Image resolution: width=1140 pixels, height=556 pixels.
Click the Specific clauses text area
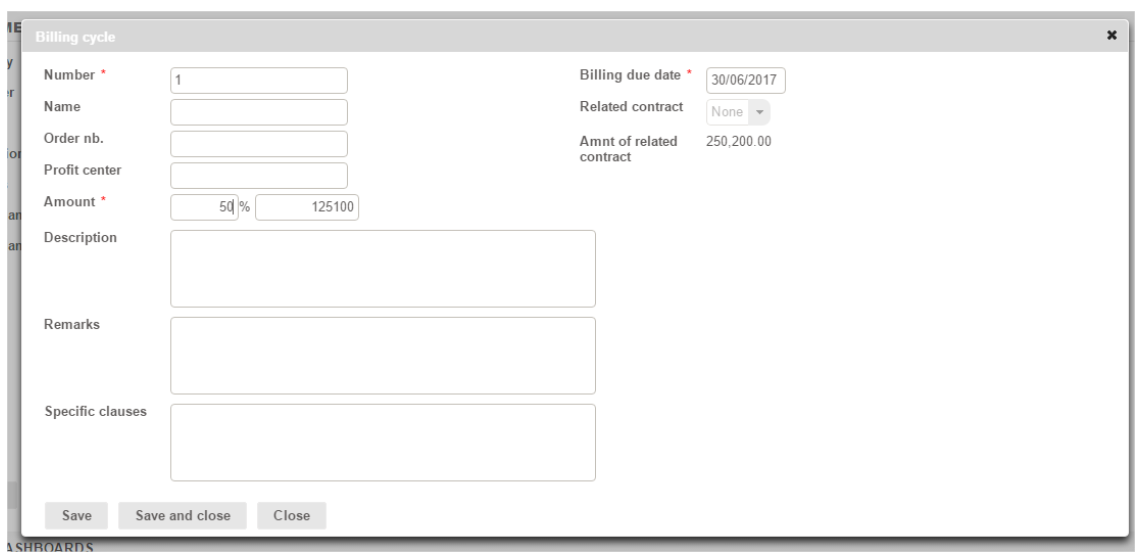click(x=383, y=442)
